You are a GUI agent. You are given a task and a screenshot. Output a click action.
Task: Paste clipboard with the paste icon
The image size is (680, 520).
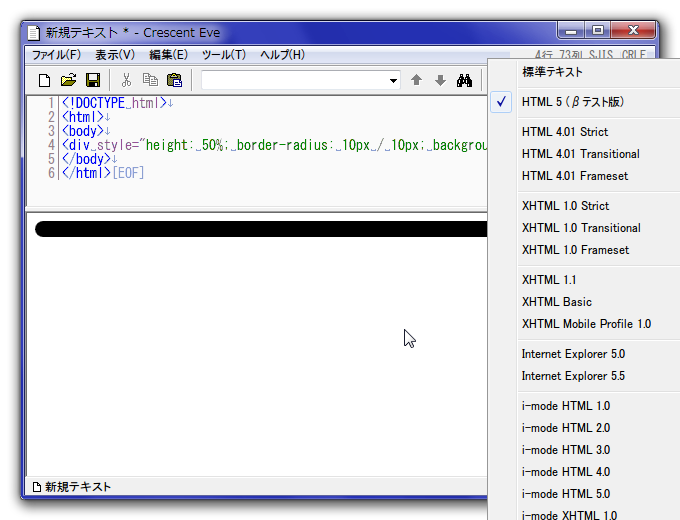click(x=174, y=80)
